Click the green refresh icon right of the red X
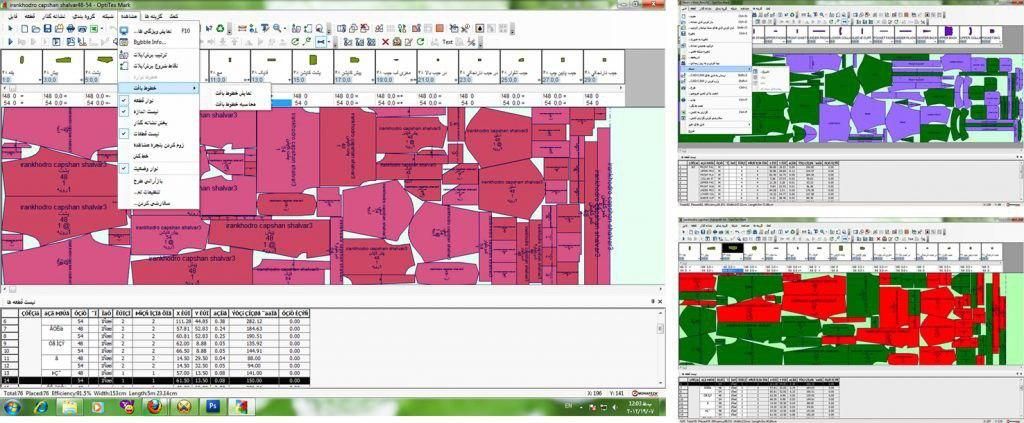Viewport: 1024px width, 423px height. coord(421,42)
